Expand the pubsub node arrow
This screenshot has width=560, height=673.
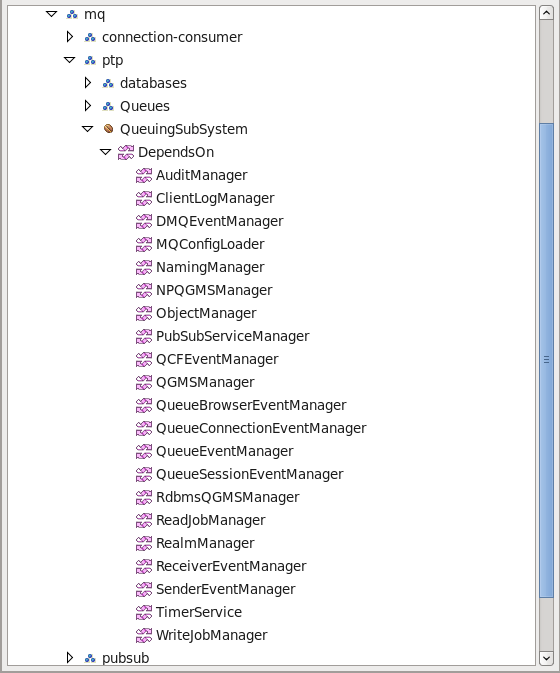[70, 658]
